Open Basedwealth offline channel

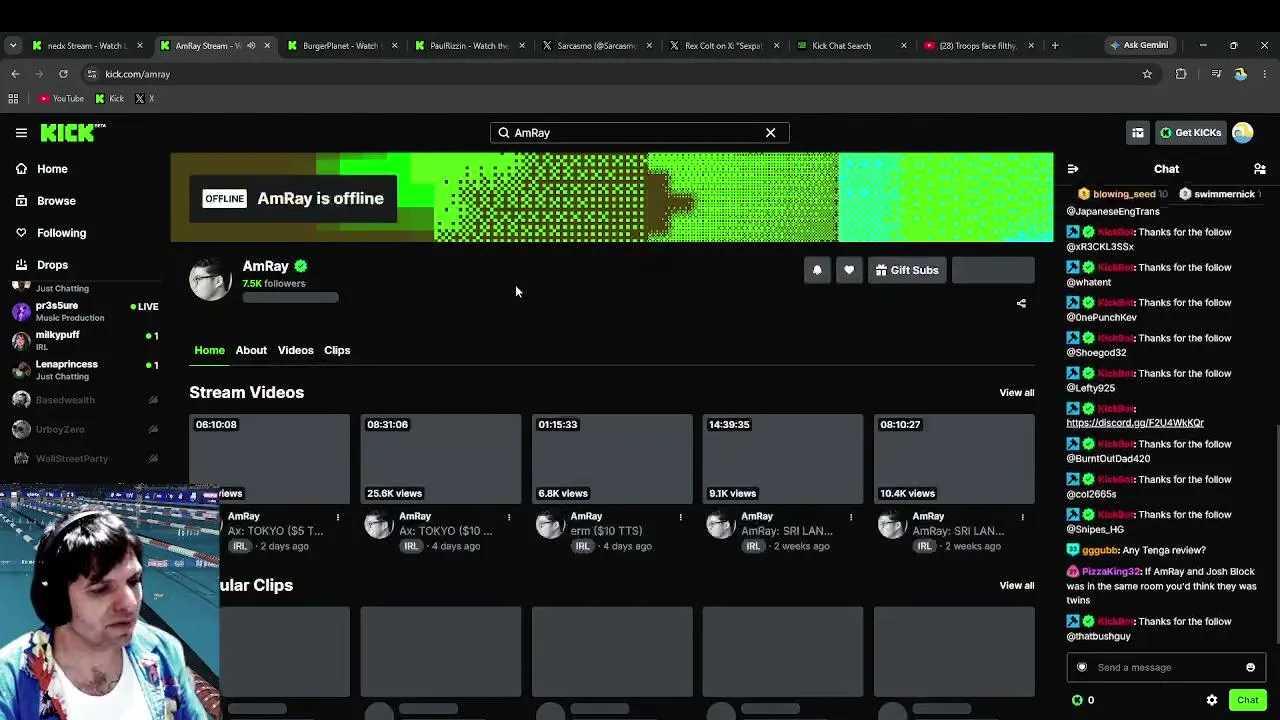tap(85, 400)
